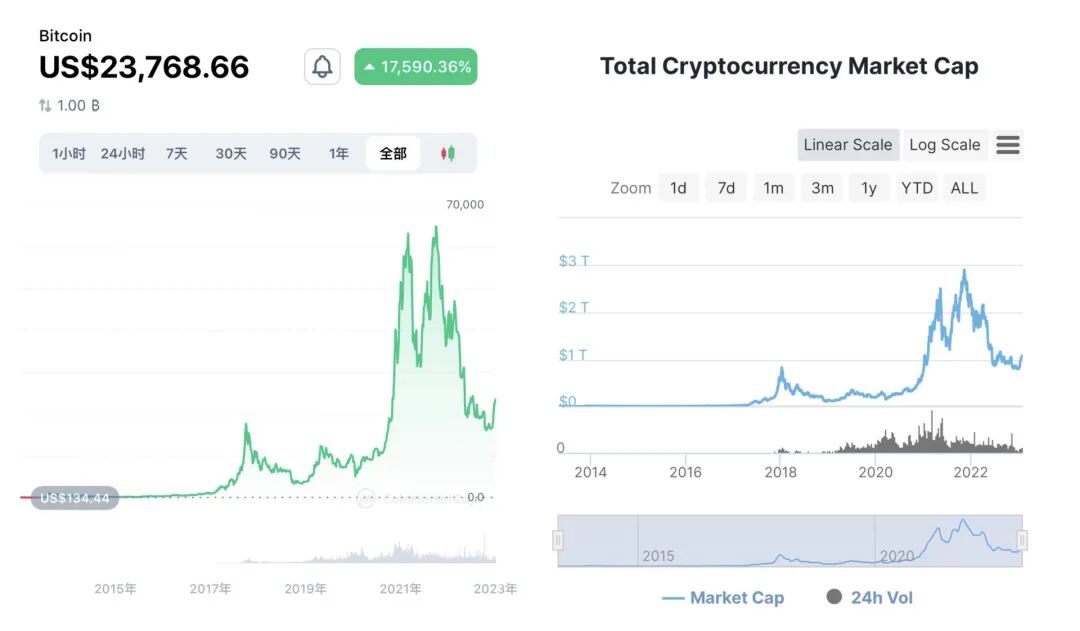Zoom market cap chart to 3m
1080x631 pixels.
(822, 188)
